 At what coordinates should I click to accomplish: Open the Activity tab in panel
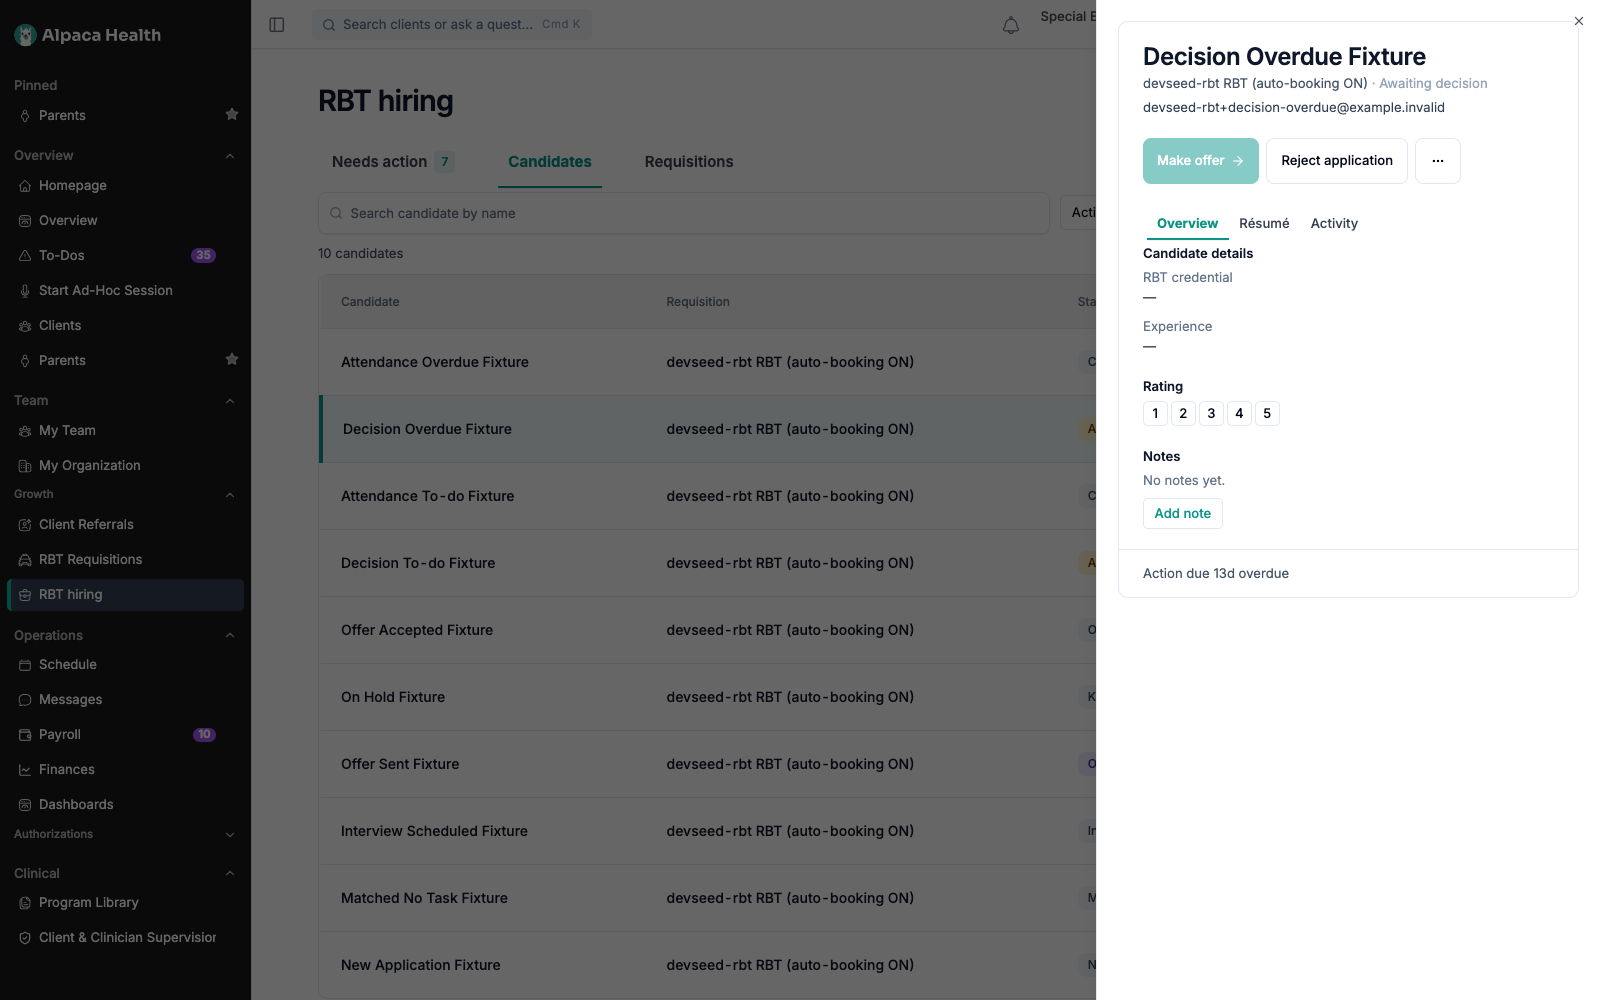(x=1334, y=224)
